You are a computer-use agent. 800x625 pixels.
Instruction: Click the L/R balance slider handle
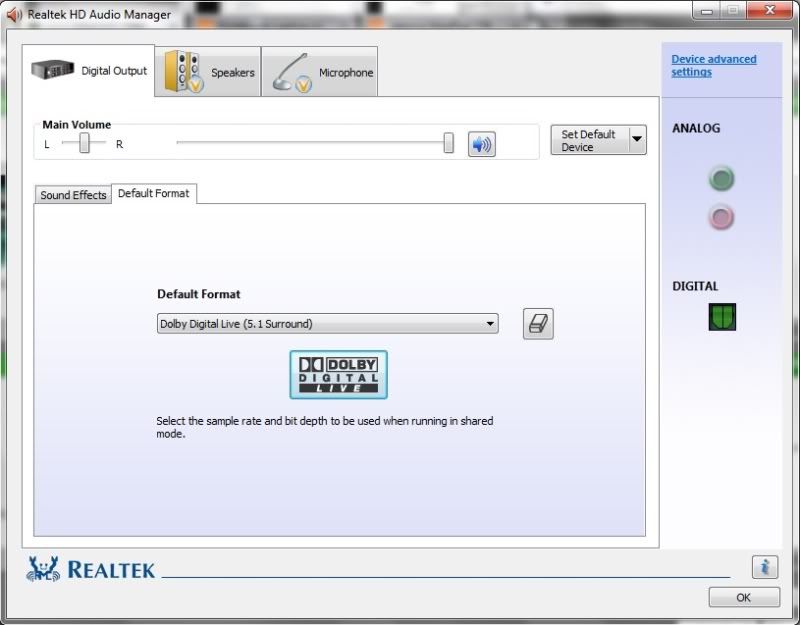pyautogui.click(x=85, y=144)
